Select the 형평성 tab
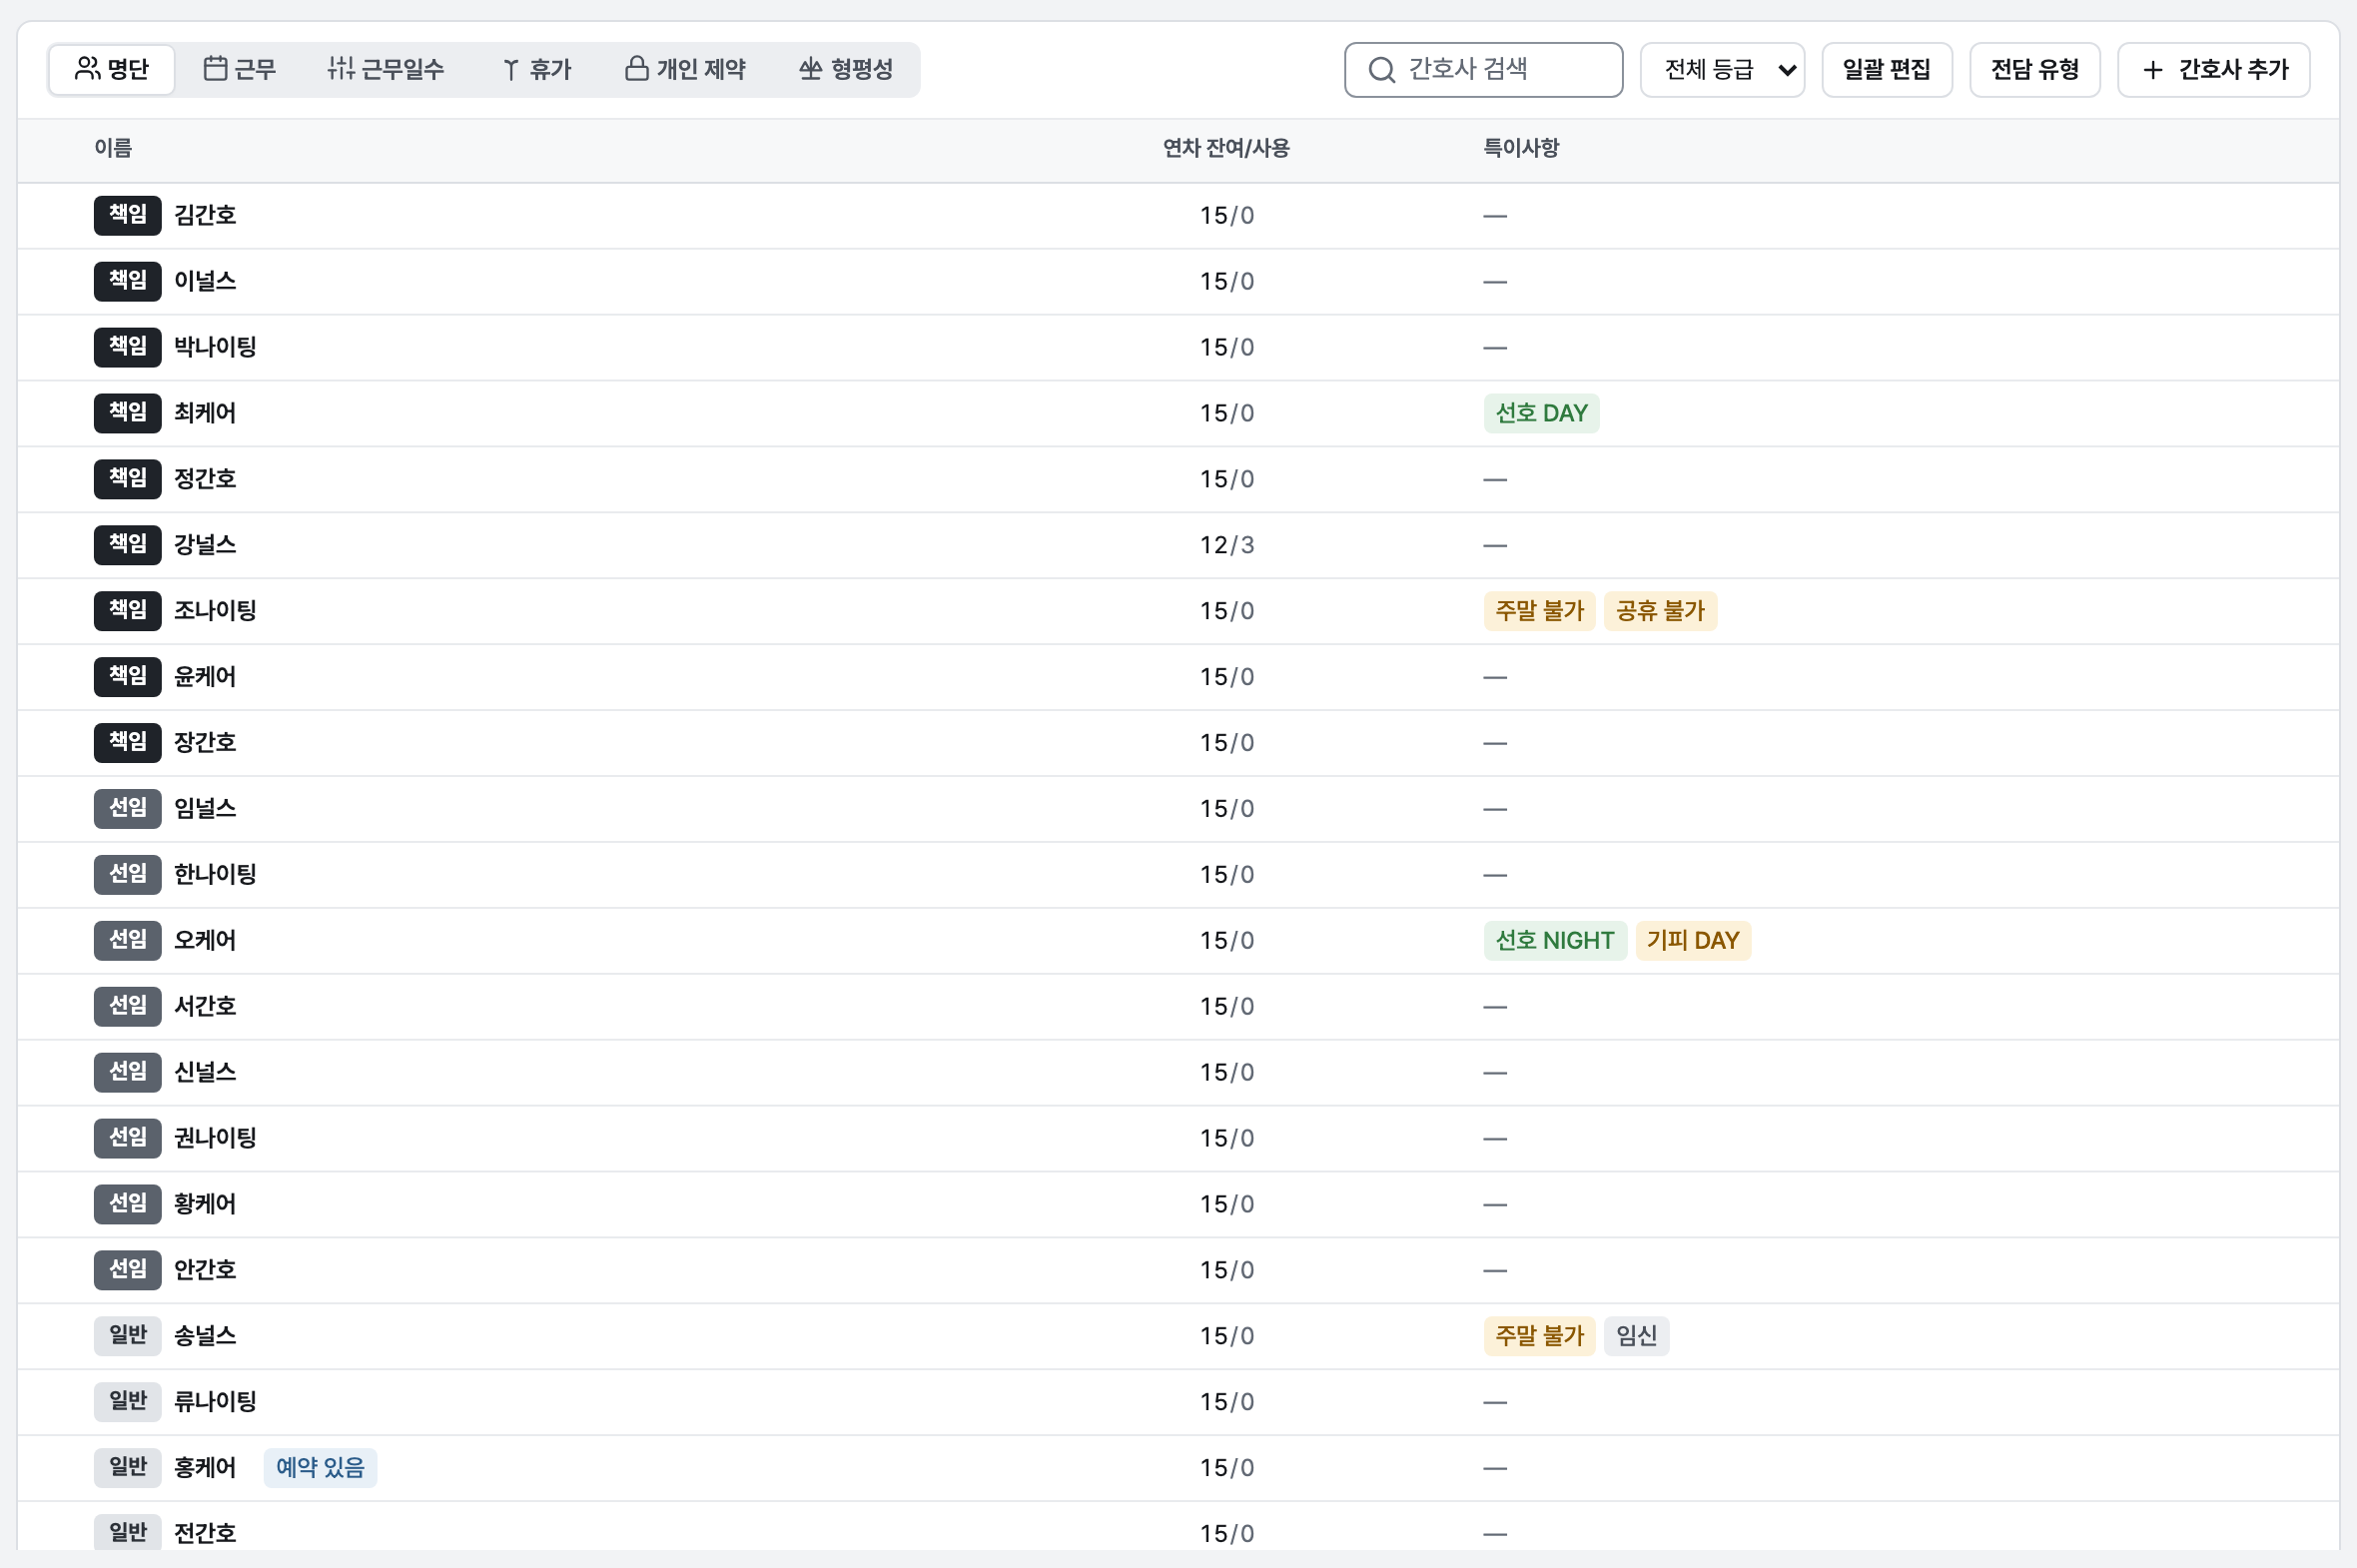The image size is (2357, 1568). pyautogui.click(x=846, y=69)
